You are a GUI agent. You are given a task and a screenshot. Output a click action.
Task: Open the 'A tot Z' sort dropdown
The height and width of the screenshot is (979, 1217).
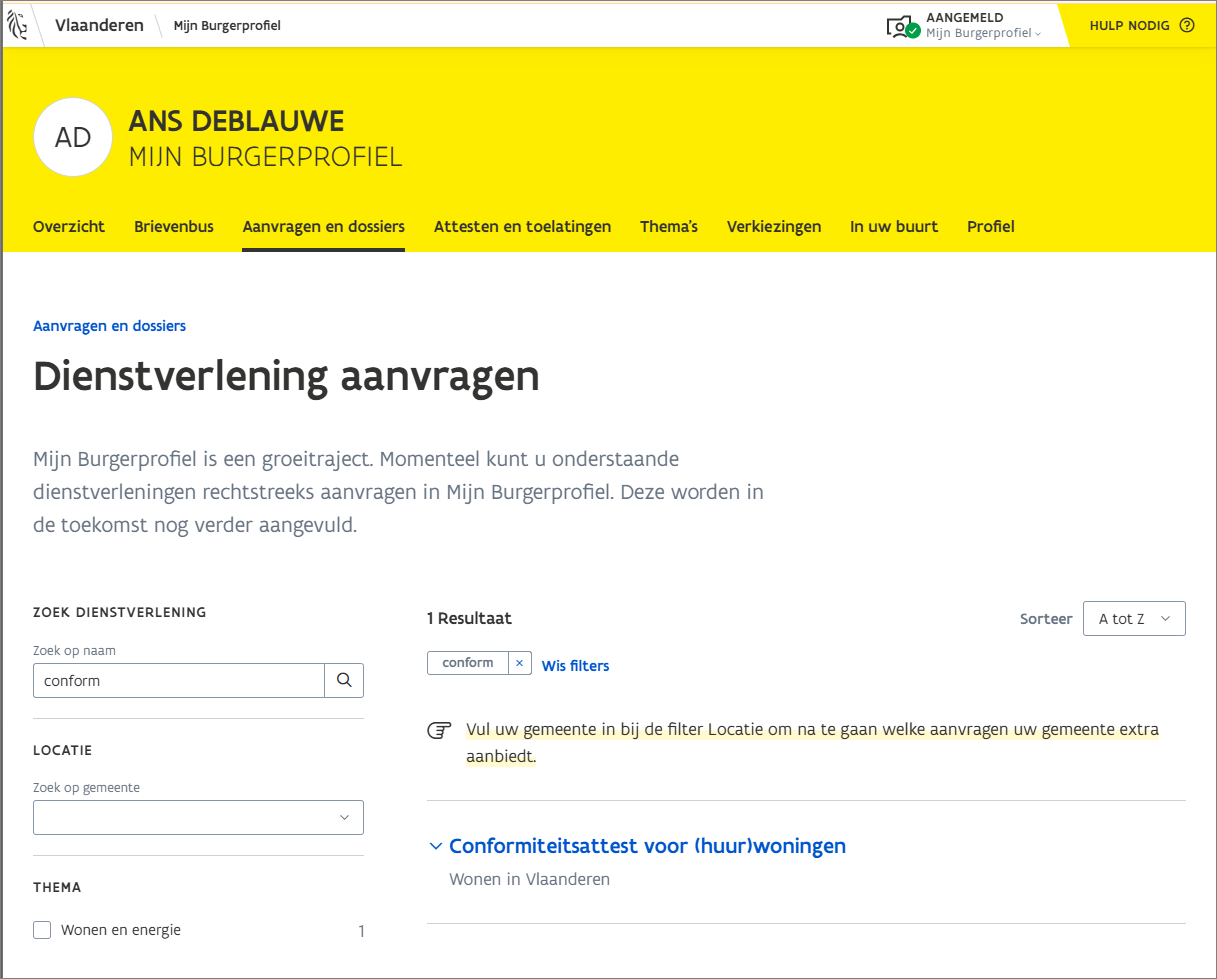point(1133,618)
